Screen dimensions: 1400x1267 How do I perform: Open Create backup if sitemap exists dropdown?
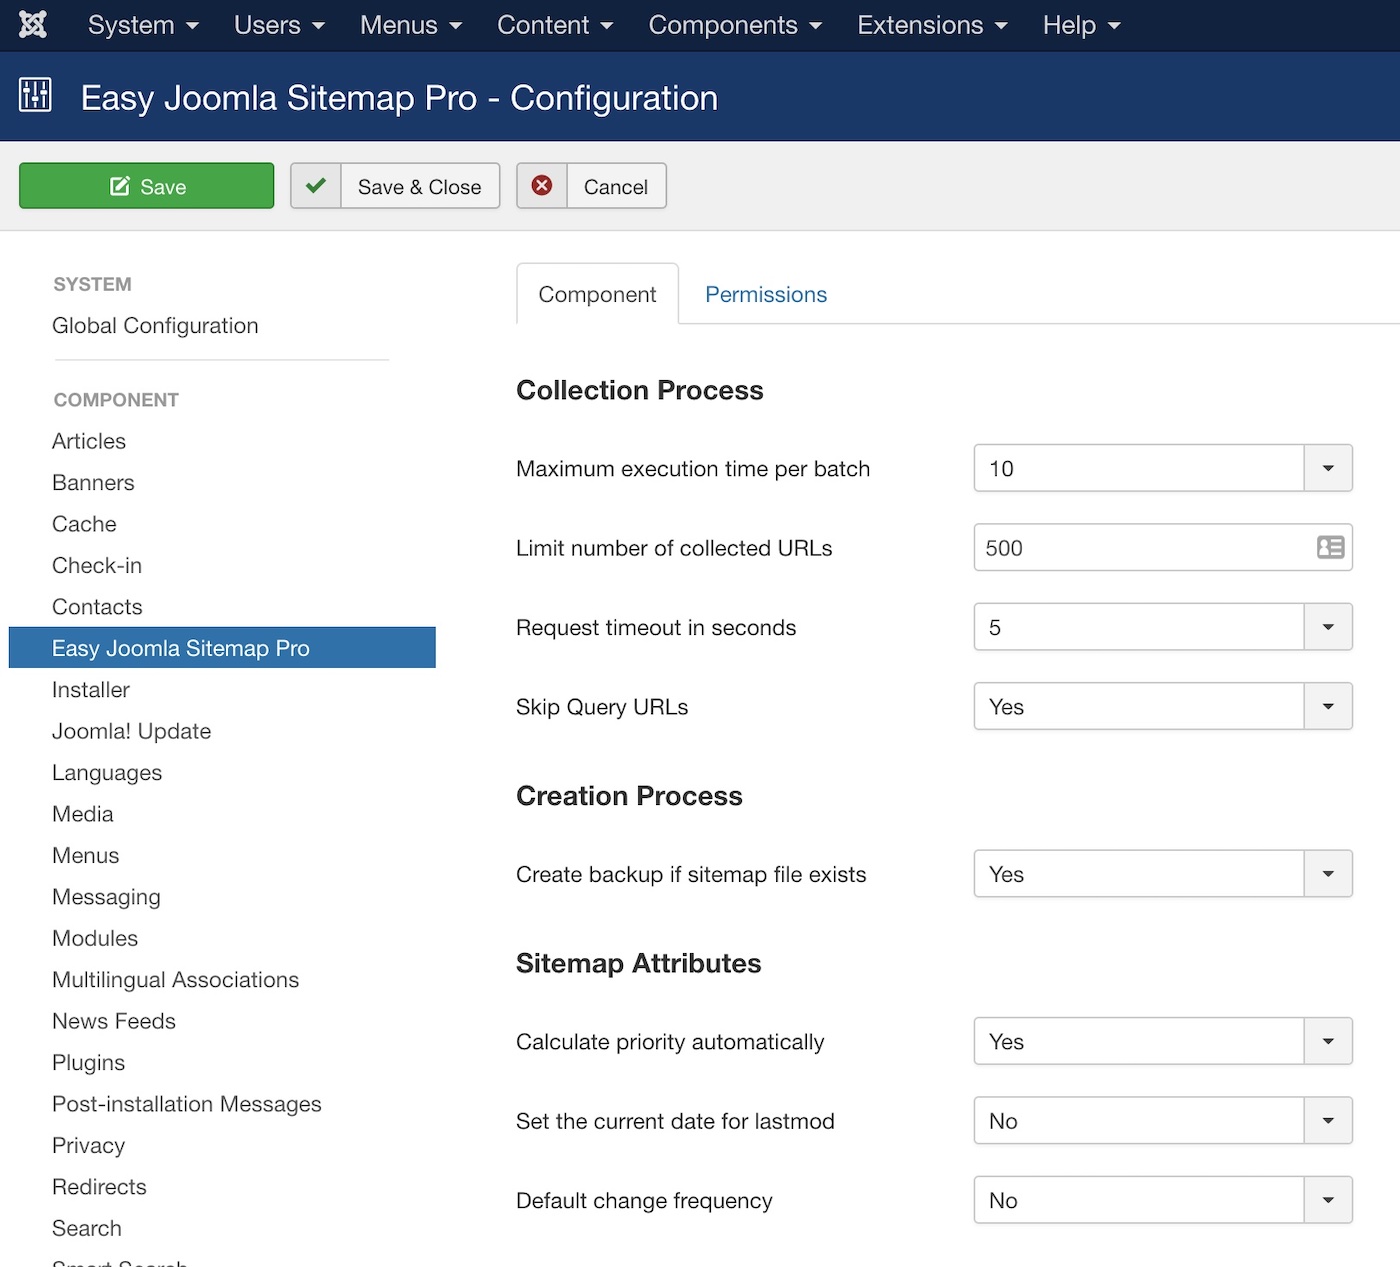[1163, 874]
